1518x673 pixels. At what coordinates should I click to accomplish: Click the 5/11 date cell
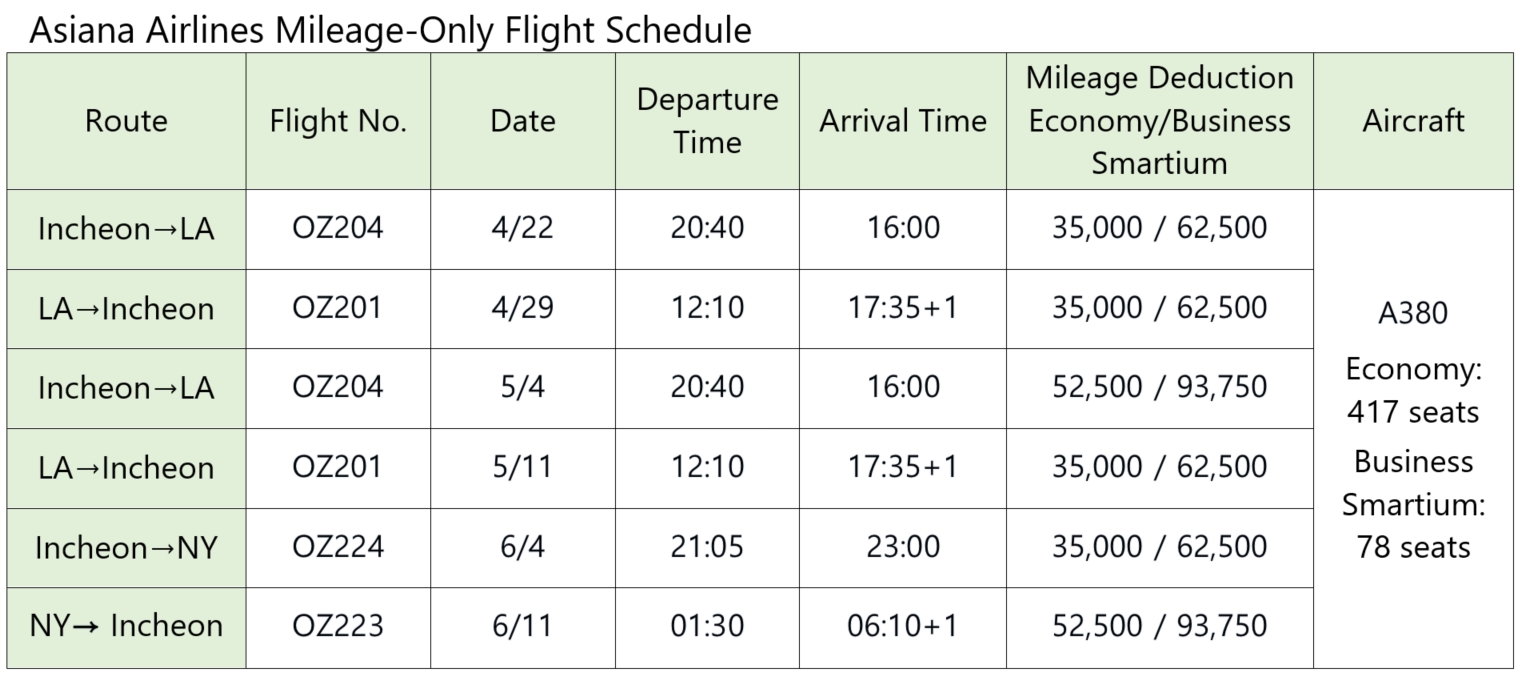pos(522,467)
